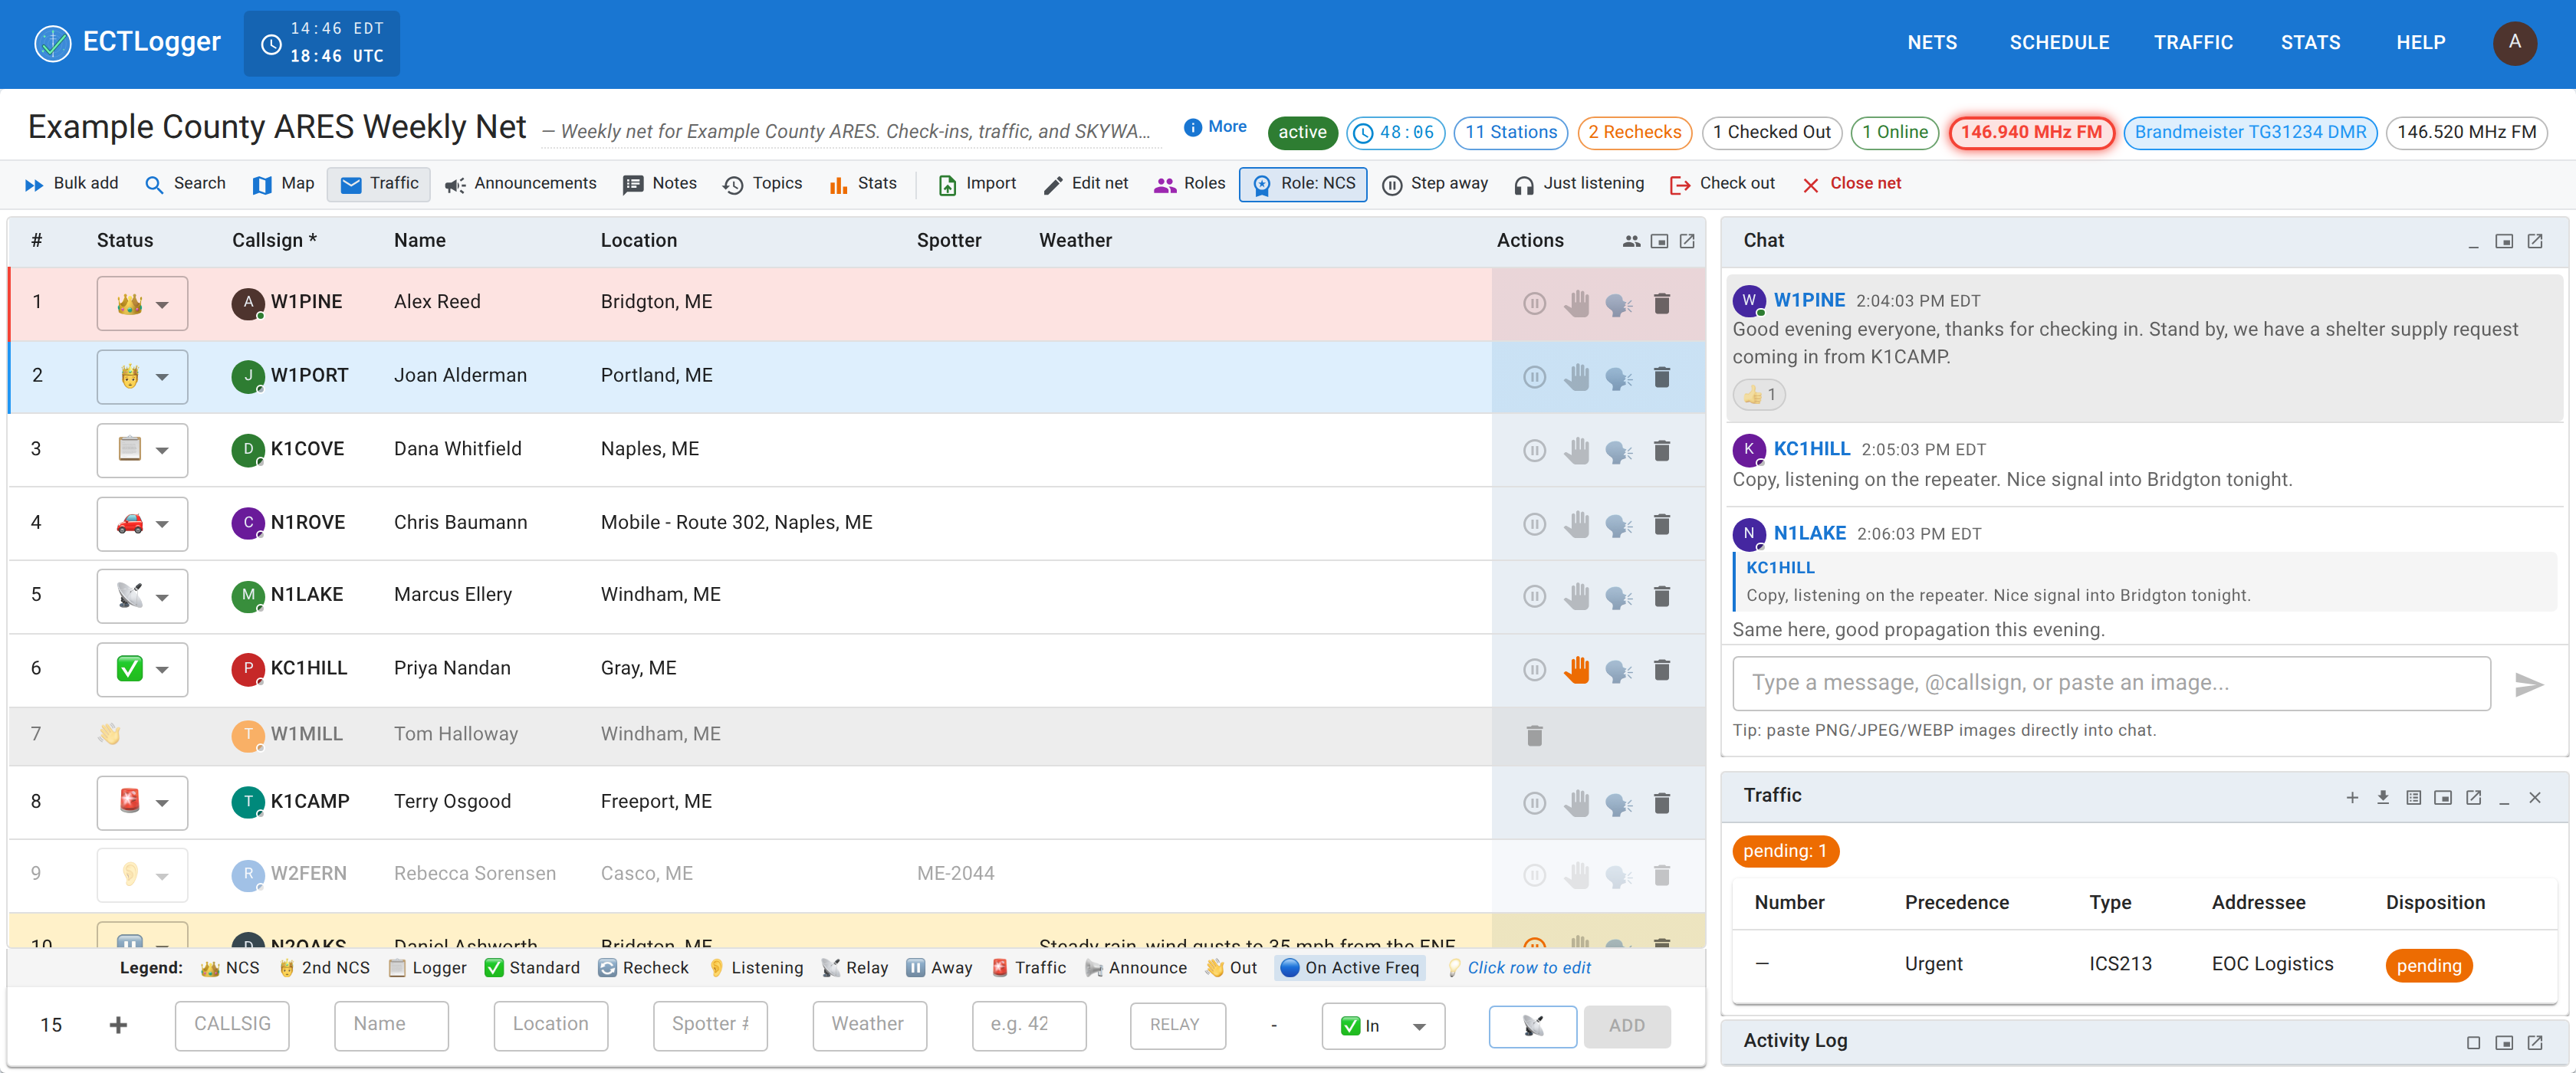
Task: Open status dropdown for K1CAMP
Action: [142, 803]
